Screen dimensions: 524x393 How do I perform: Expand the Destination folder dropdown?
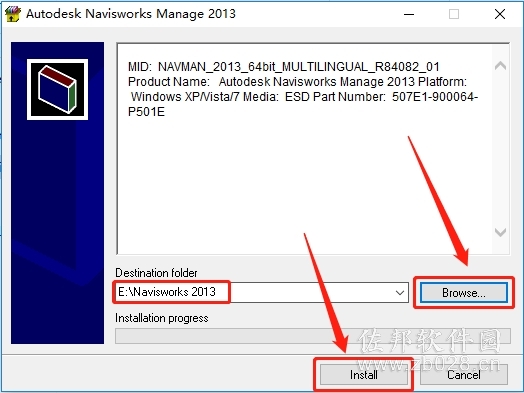[400, 293]
